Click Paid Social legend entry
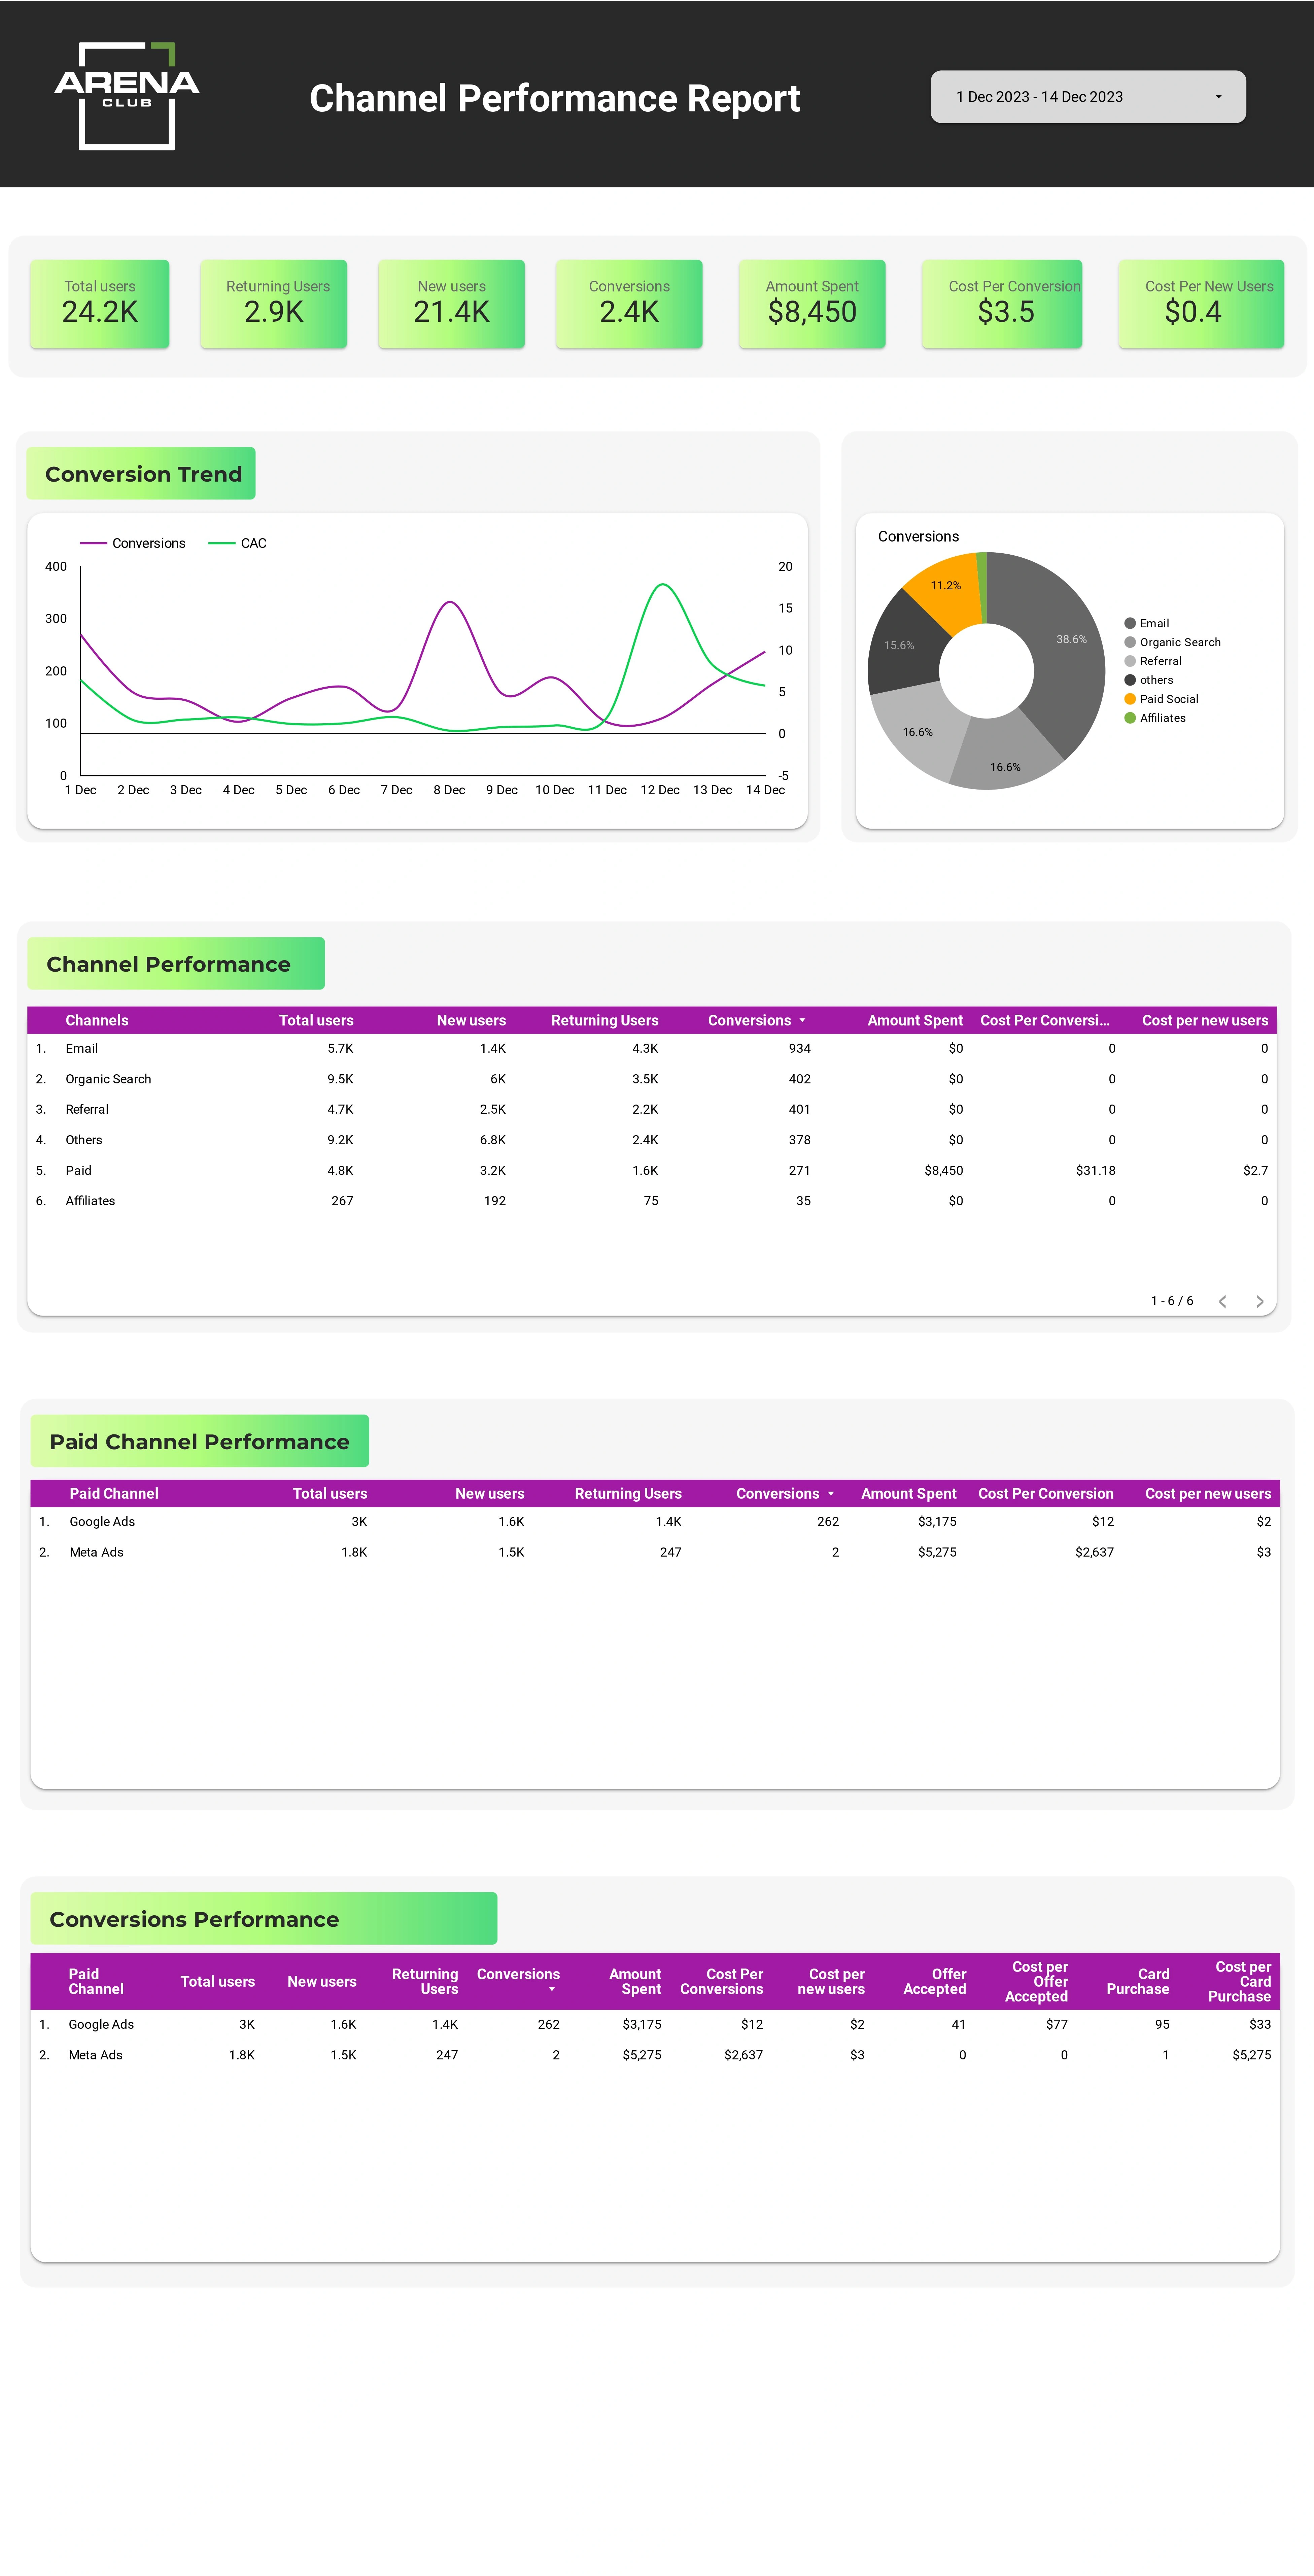This screenshot has width=1314, height=2576. 1161,699
